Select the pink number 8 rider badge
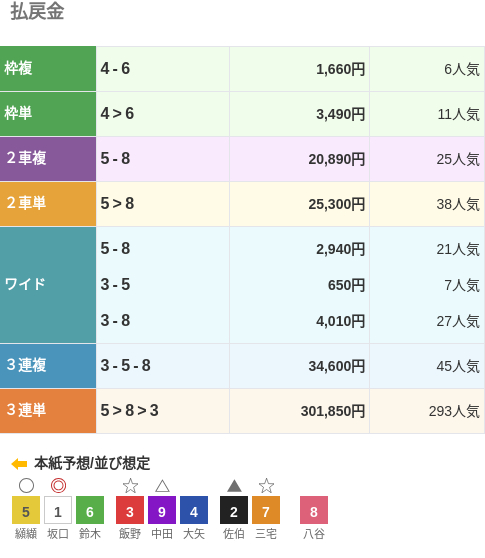This screenshot has width=485, height=558. click(314, 510)
